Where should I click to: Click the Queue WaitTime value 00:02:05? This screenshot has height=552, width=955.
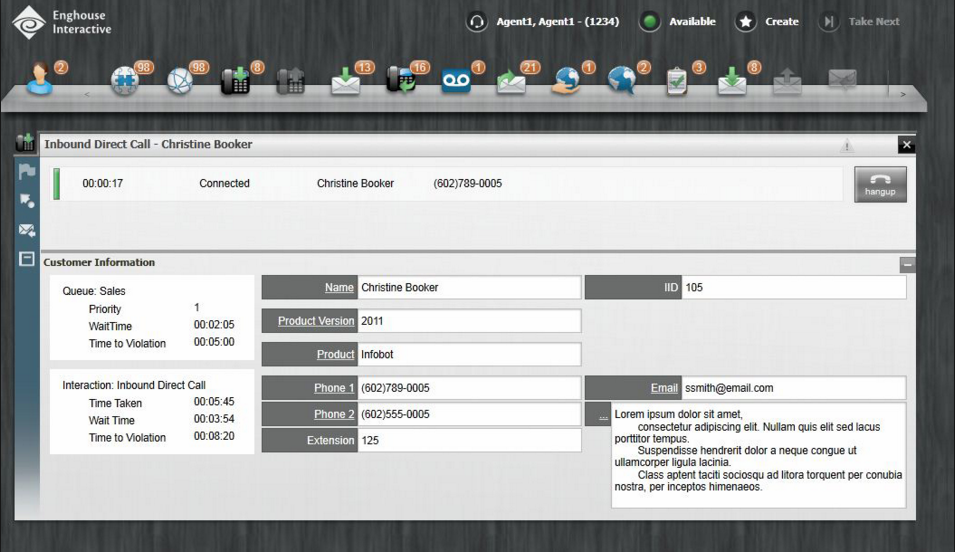pyautogui.click(x=214, y=325)
